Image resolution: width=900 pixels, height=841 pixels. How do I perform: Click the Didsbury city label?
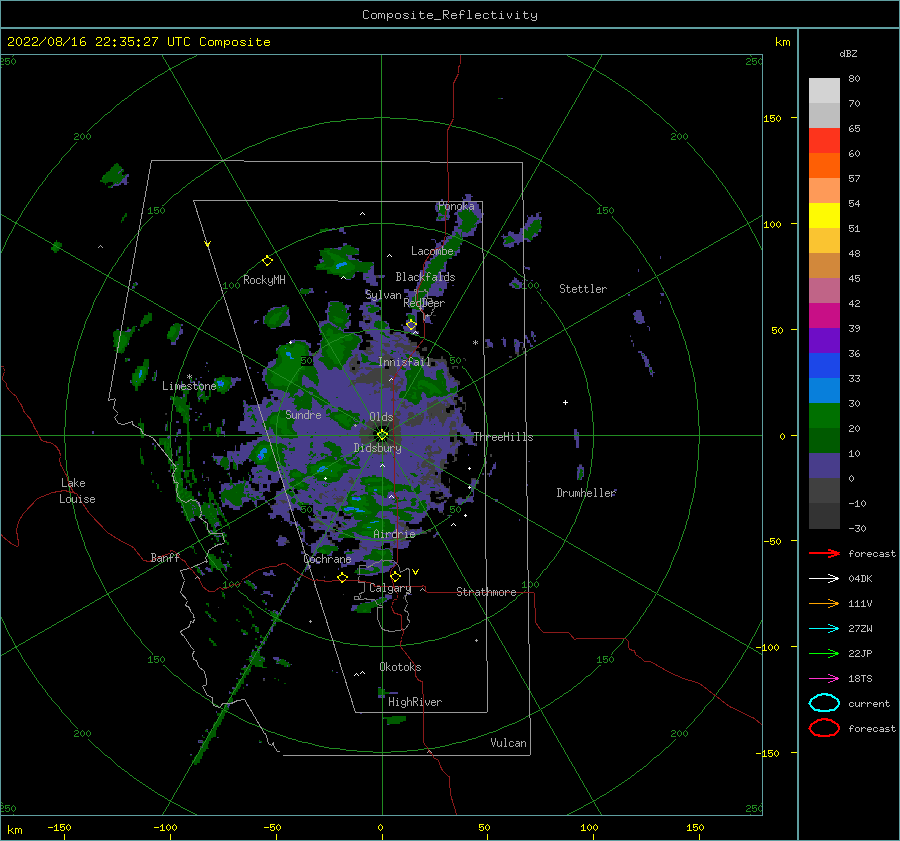tap(377, 448)
